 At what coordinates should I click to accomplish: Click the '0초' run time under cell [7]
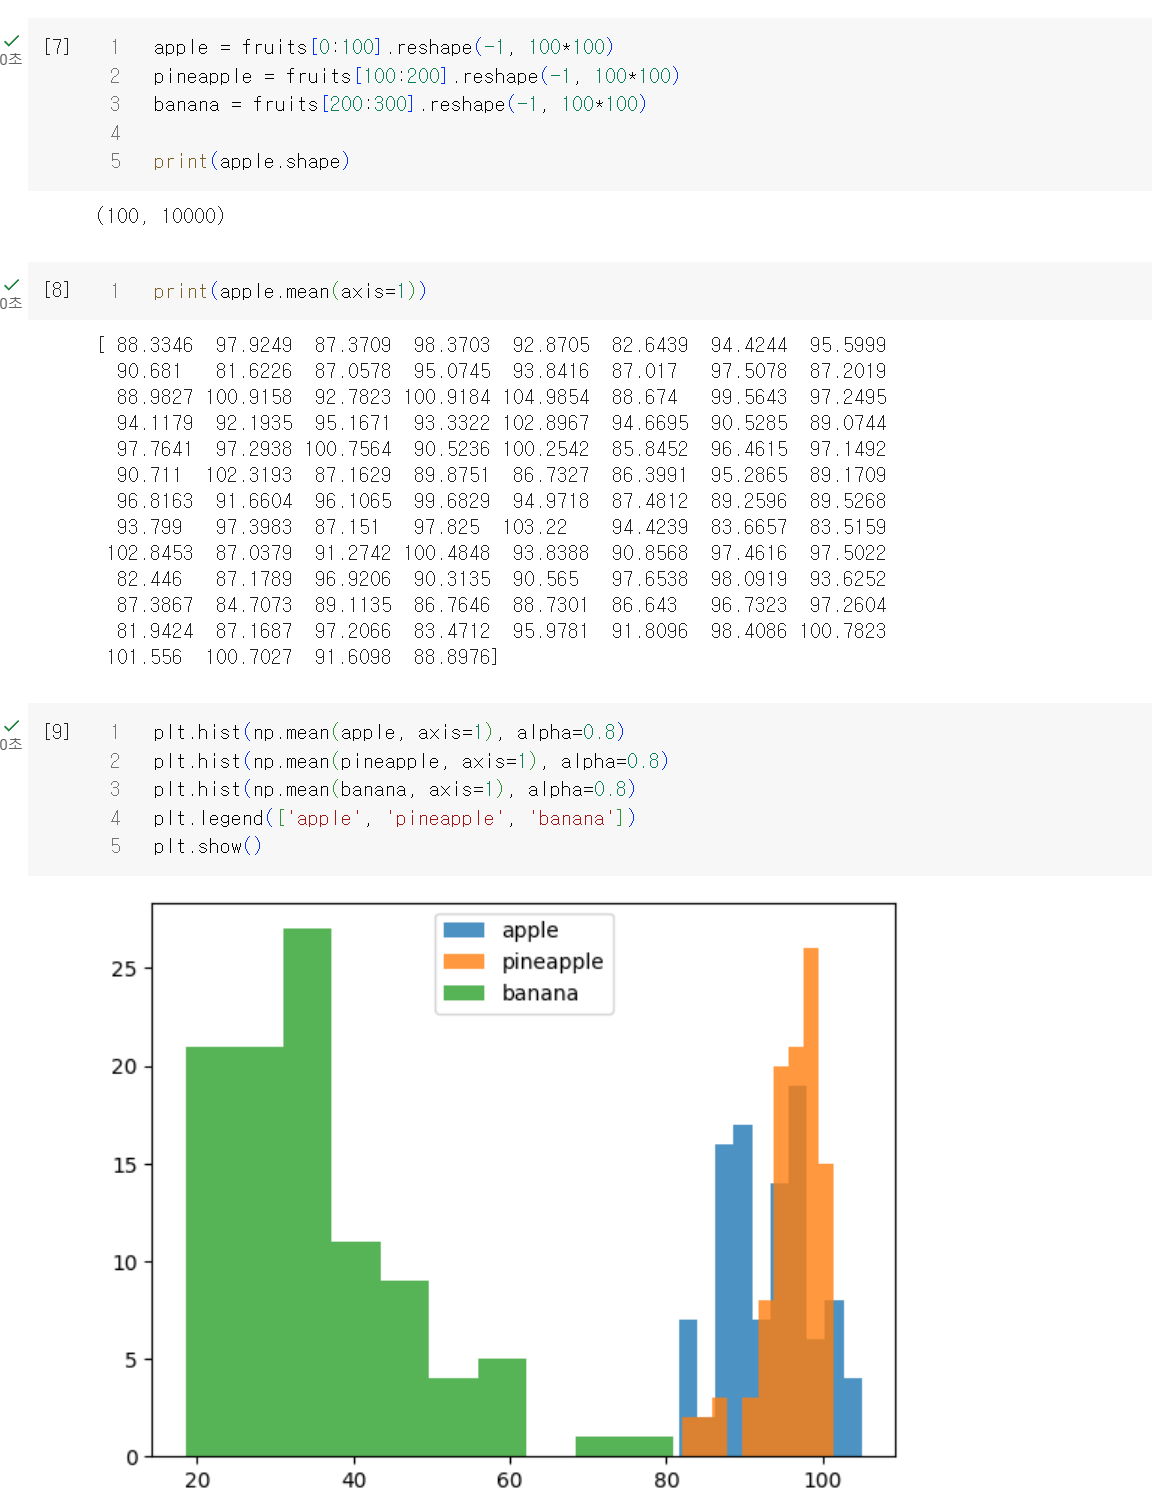10,60
